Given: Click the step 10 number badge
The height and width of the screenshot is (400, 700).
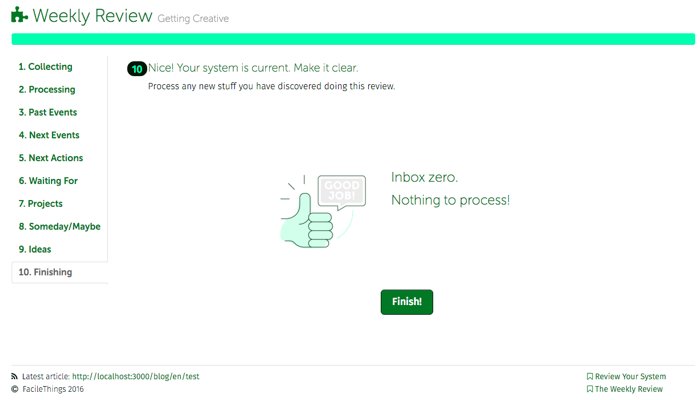Looking at the screenshot, I should pyautogui.click(x=137, y=69).
